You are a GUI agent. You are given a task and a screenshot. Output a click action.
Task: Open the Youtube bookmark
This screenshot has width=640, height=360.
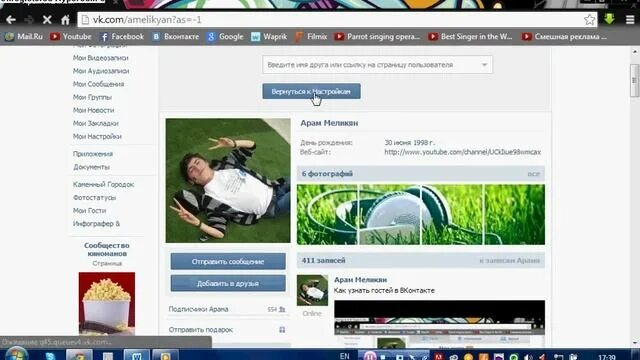point(71,37)
